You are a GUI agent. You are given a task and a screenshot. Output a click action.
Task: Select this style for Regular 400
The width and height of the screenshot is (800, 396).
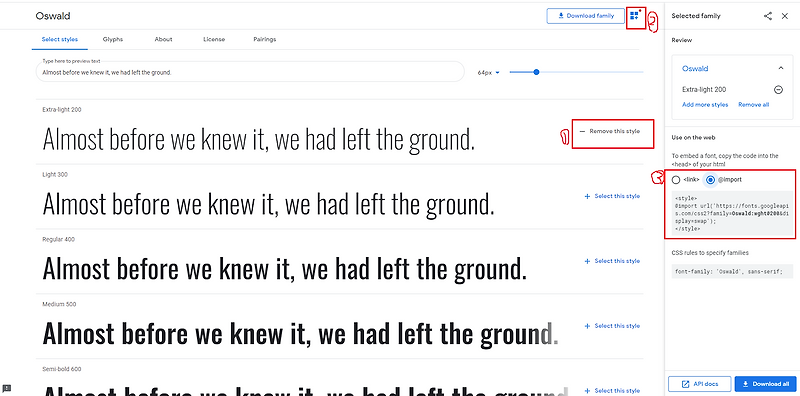[612, 261]
